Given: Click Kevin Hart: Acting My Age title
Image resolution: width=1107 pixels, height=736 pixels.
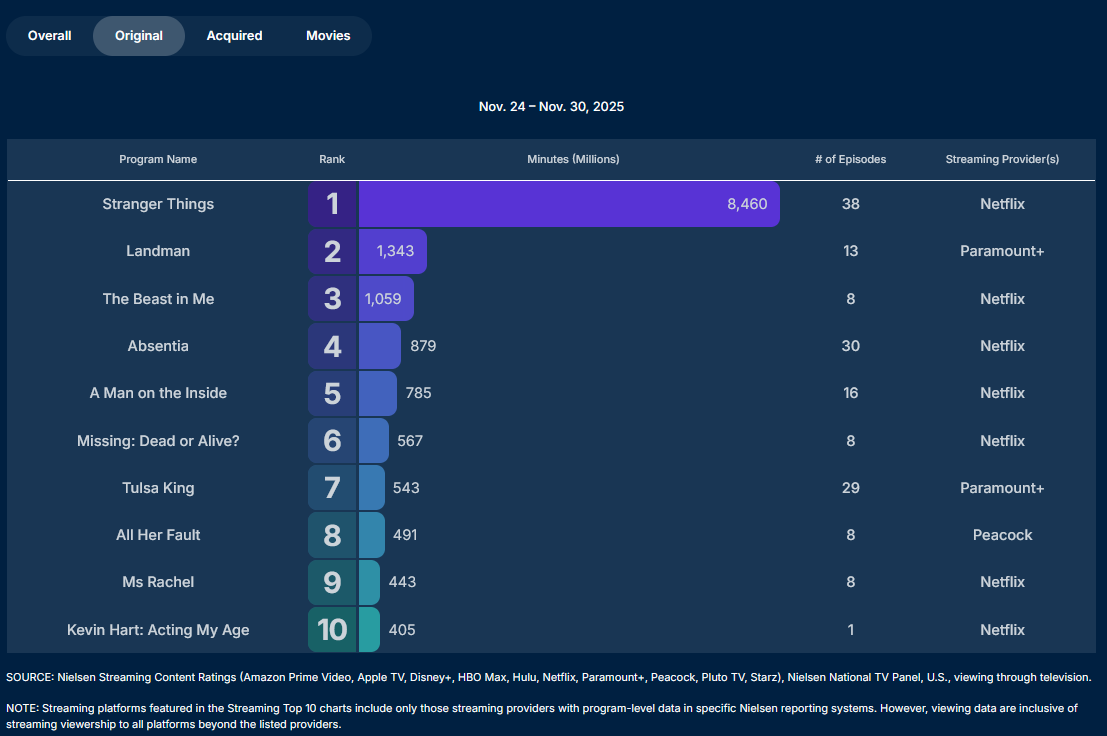Looking at the screenshot, I should click(158, 630).
